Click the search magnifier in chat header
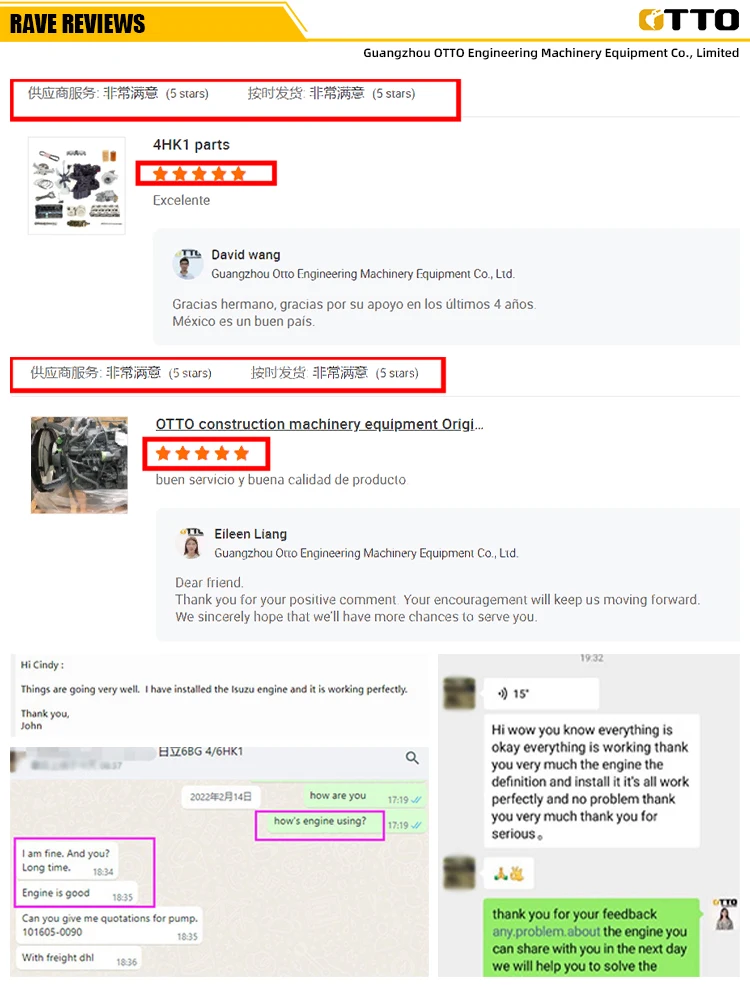Viewport: 750px width, 1007px height. [412, 758]
